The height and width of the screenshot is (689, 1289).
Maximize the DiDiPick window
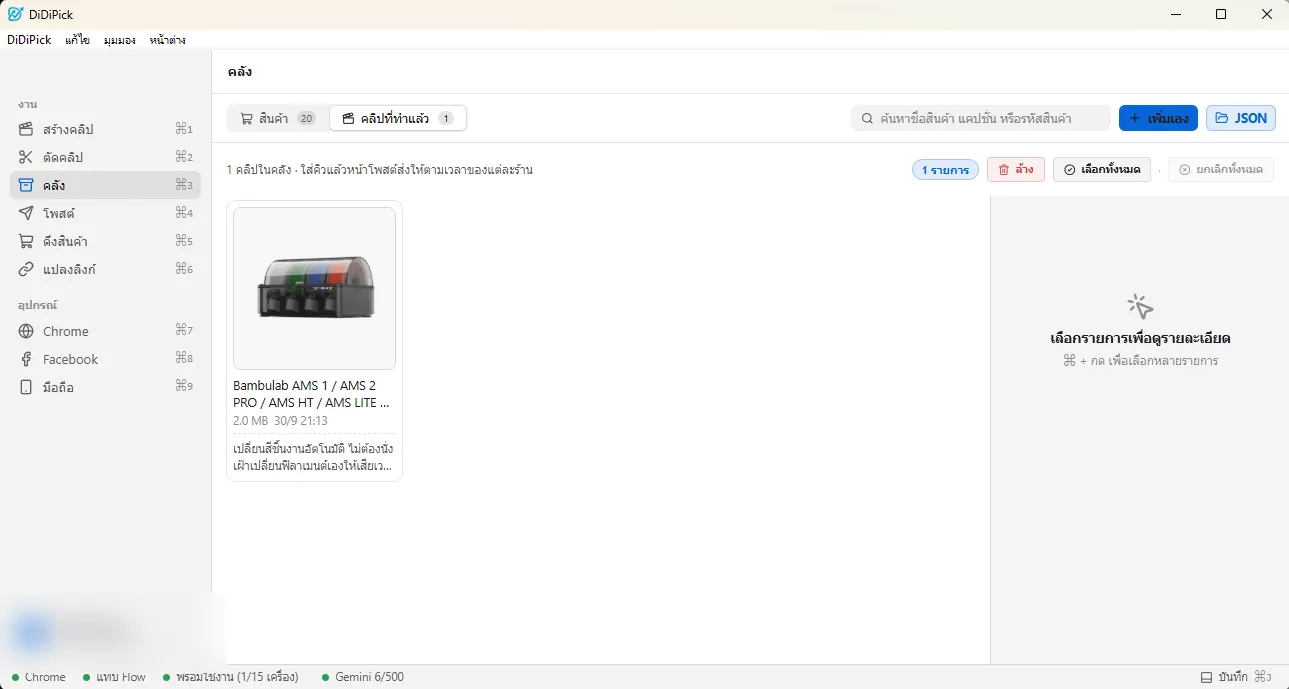1221,14
